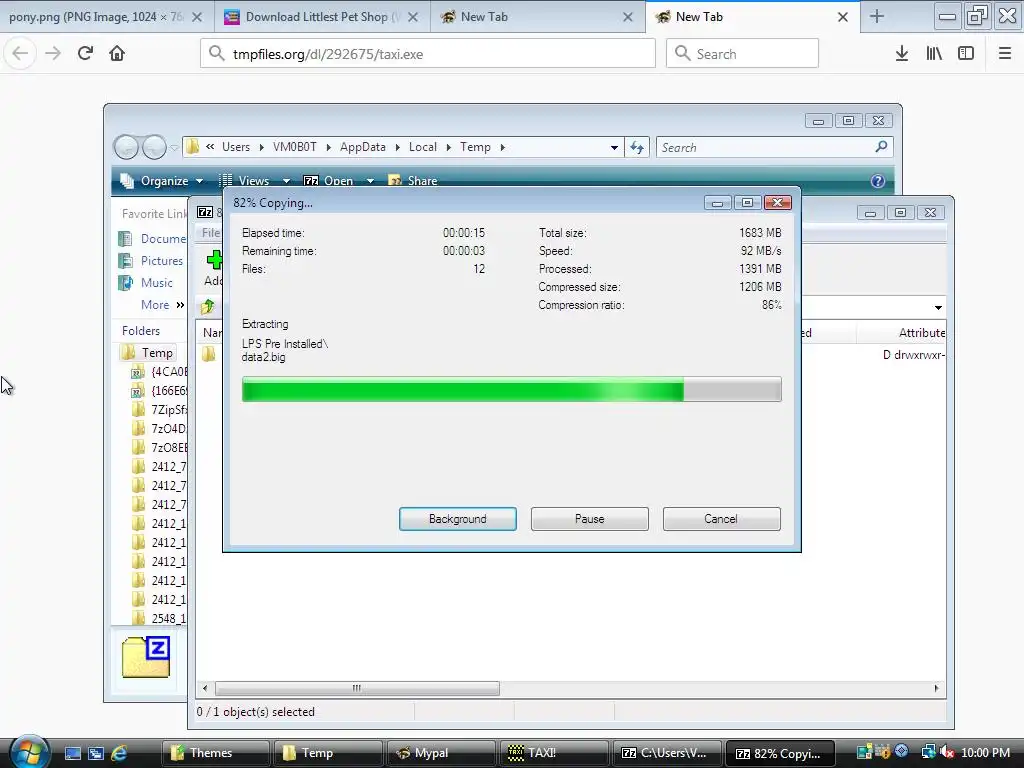This screenshot has height=768, width=1024.
Task: Open browser downloads arrow
Action: [902, 54]
